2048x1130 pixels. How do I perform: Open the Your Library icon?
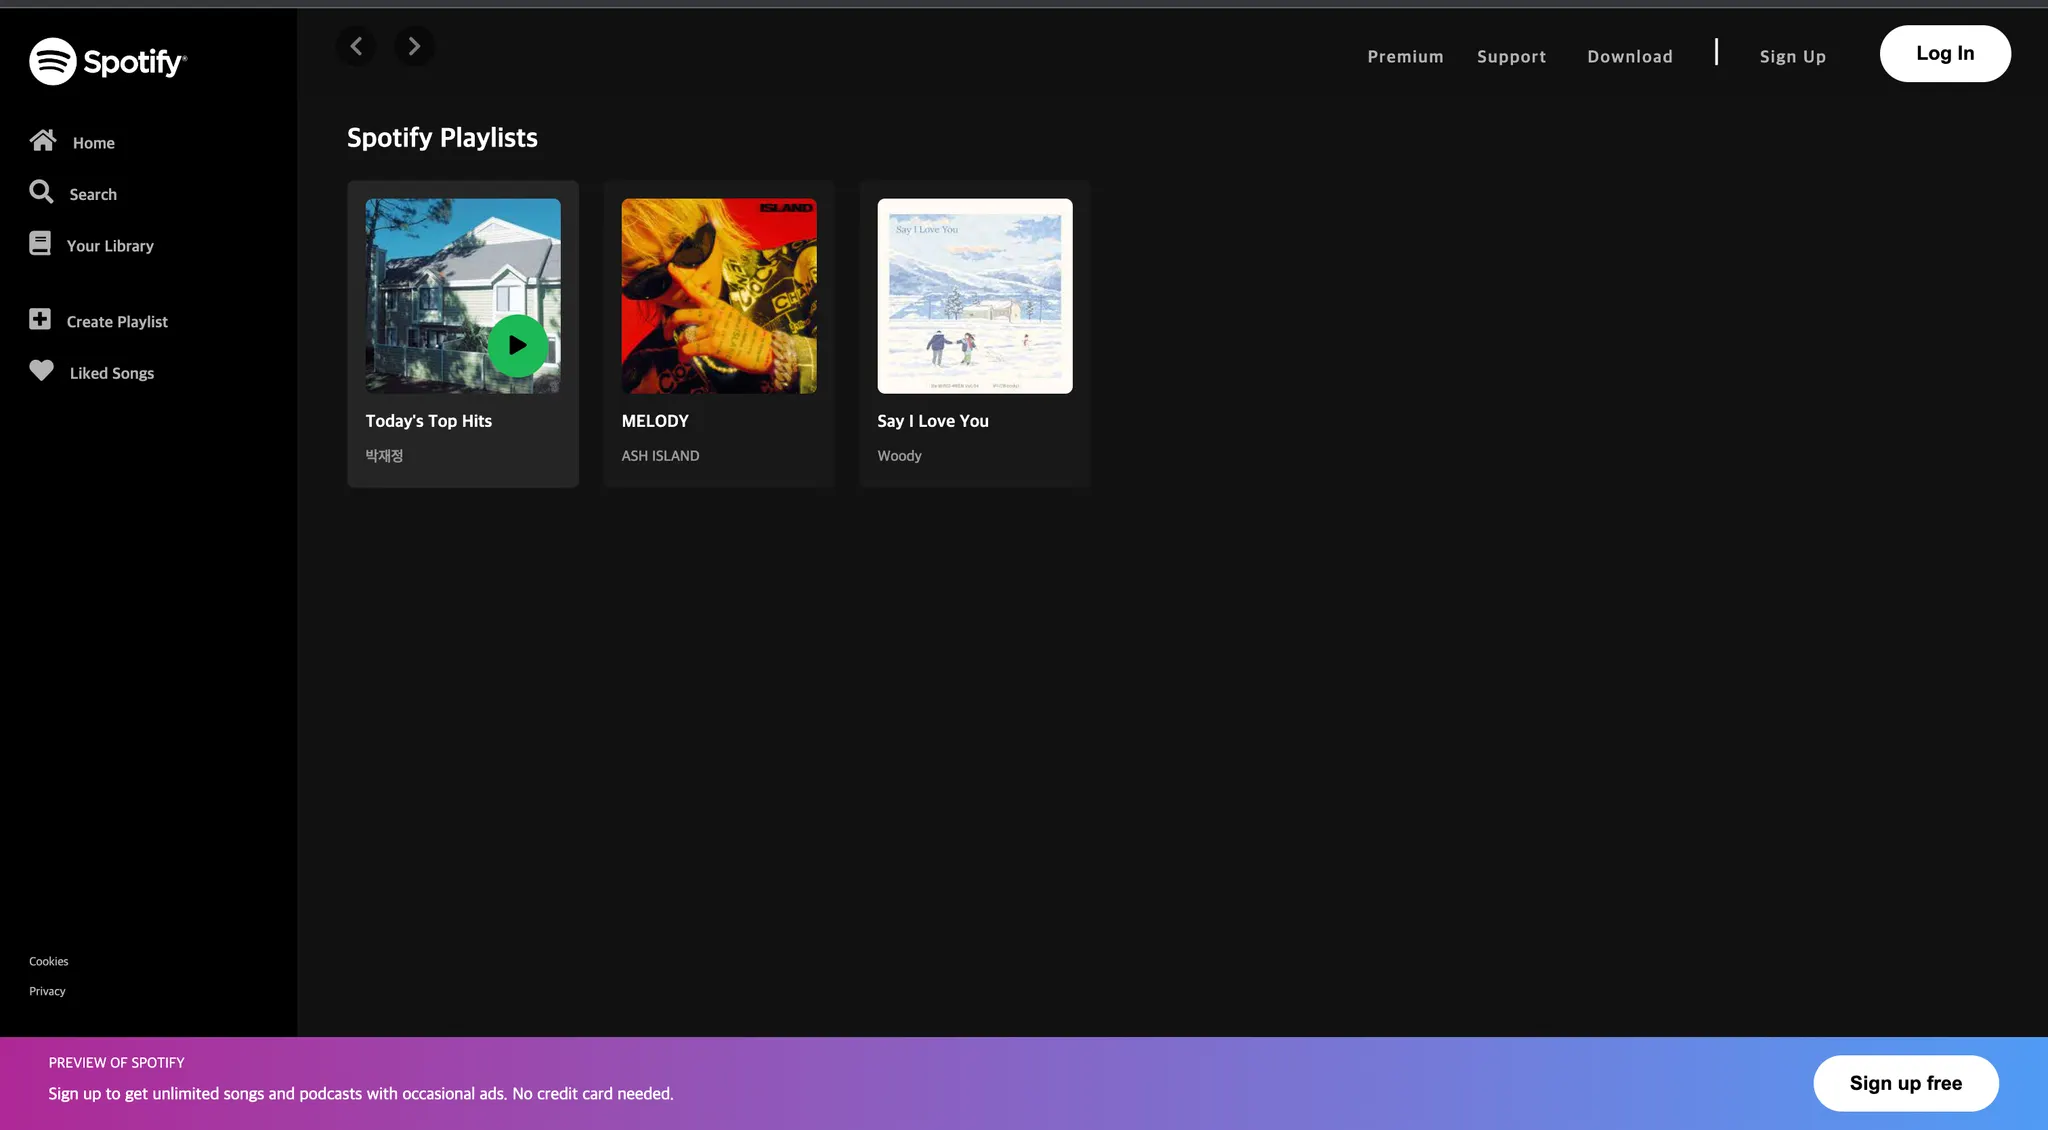pos(40,244)
